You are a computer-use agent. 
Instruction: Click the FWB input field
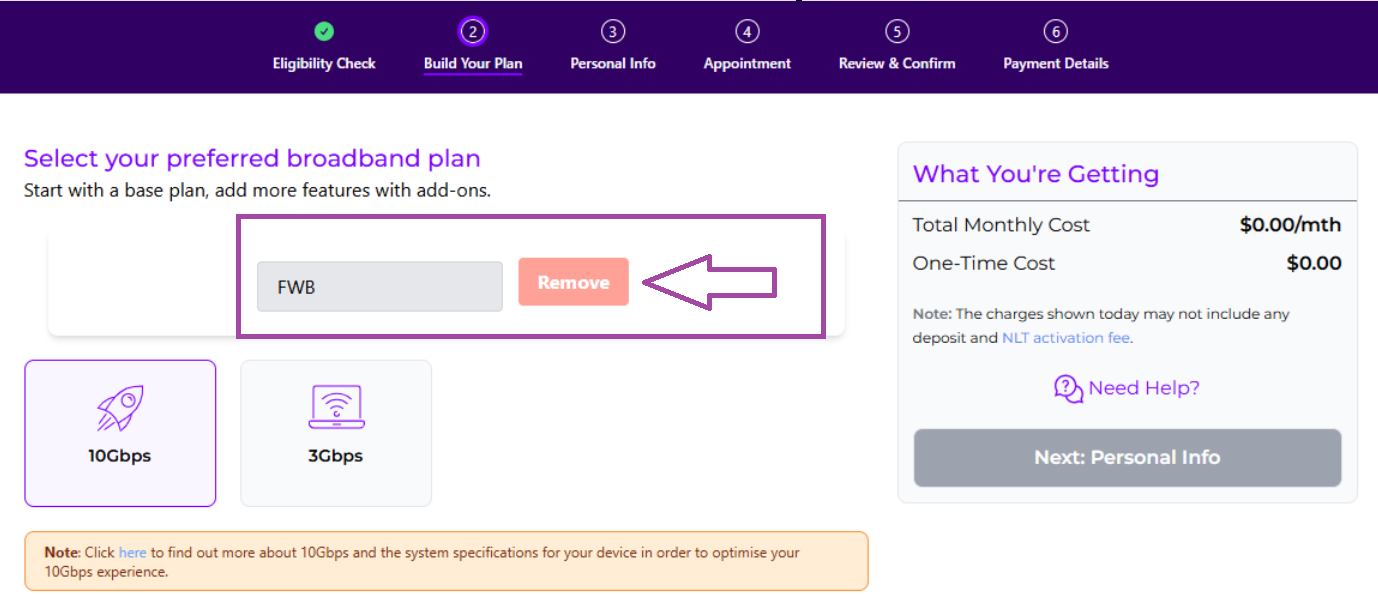point(379,287)
